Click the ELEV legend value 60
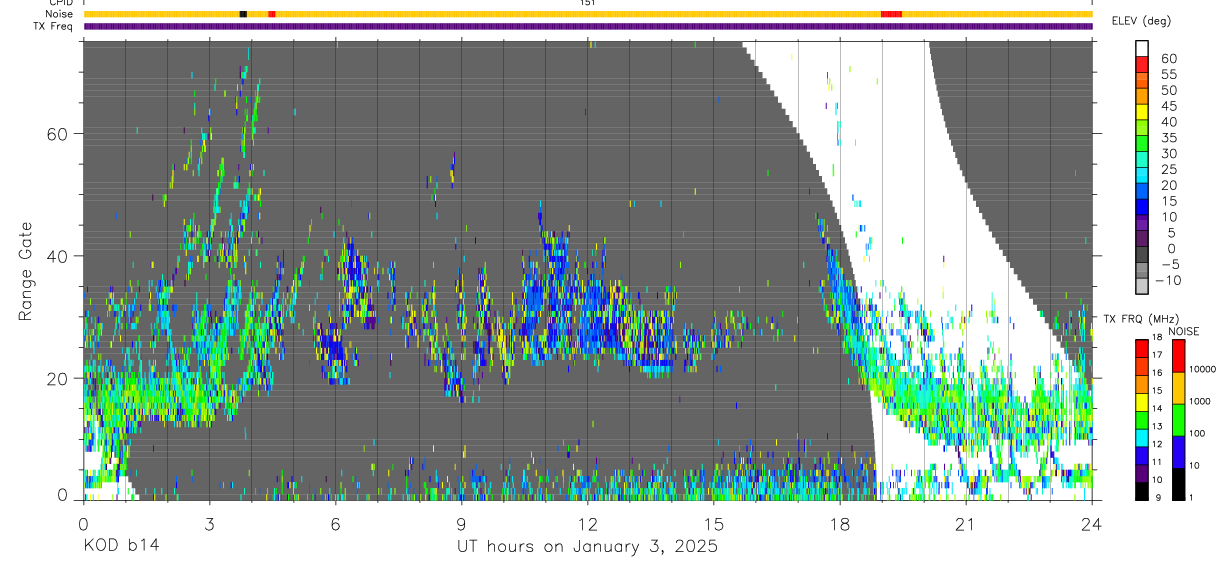The width and height of the screenshot is (1228, 567). (1168, 58)
